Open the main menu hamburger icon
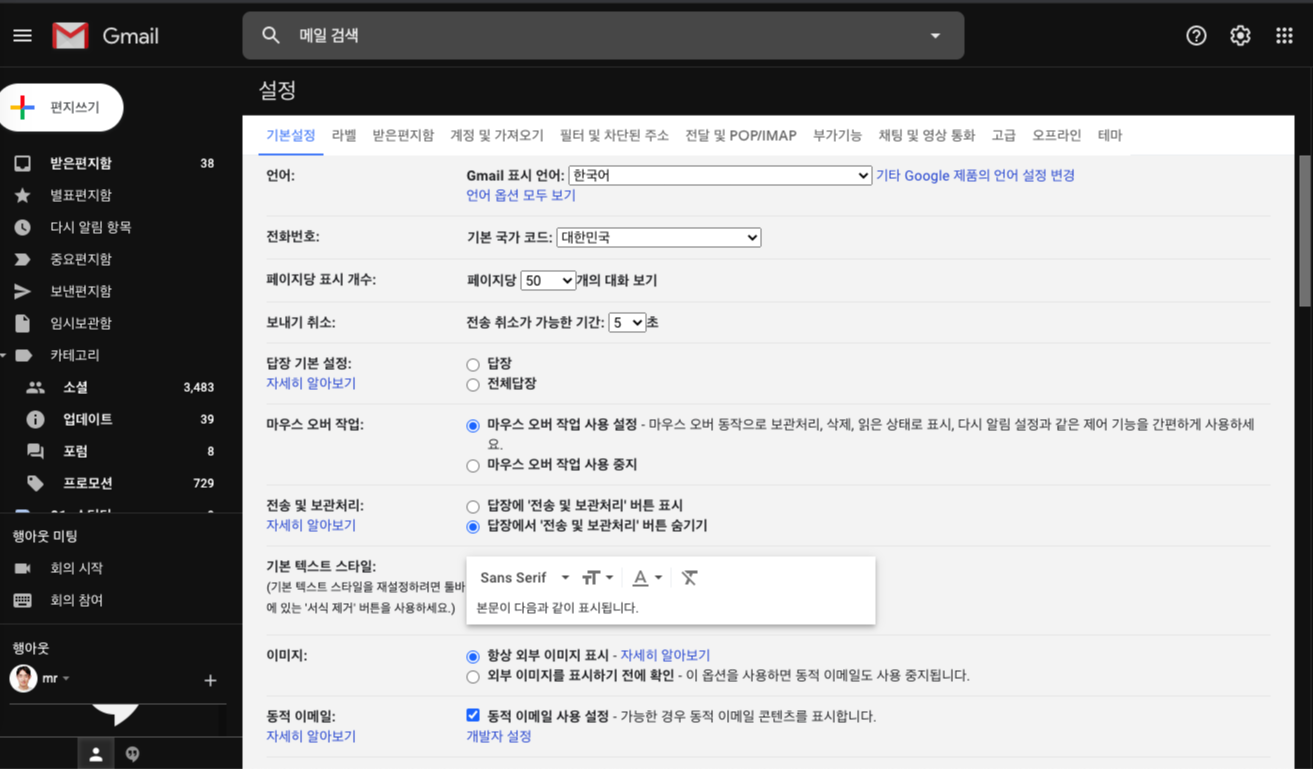Viewport: 1313px width, 769px height. click(x=22, y=36)
